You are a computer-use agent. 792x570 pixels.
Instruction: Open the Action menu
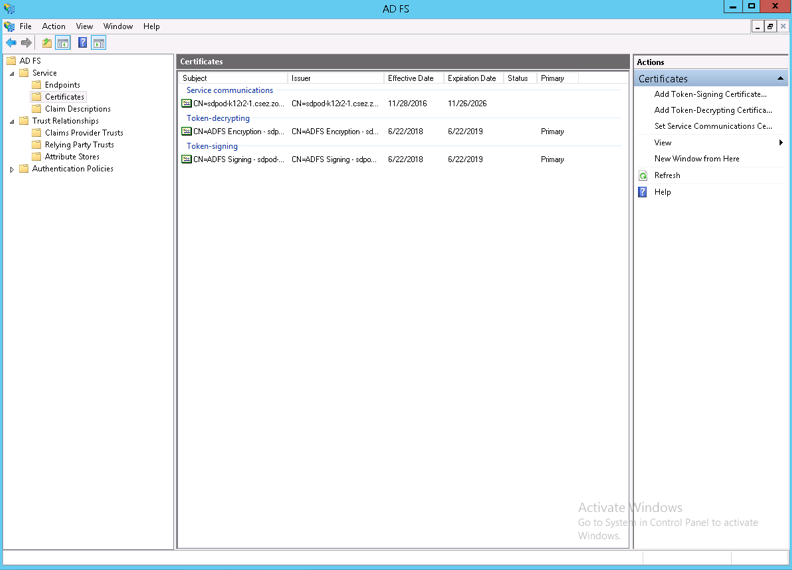(x=53, y=26)
